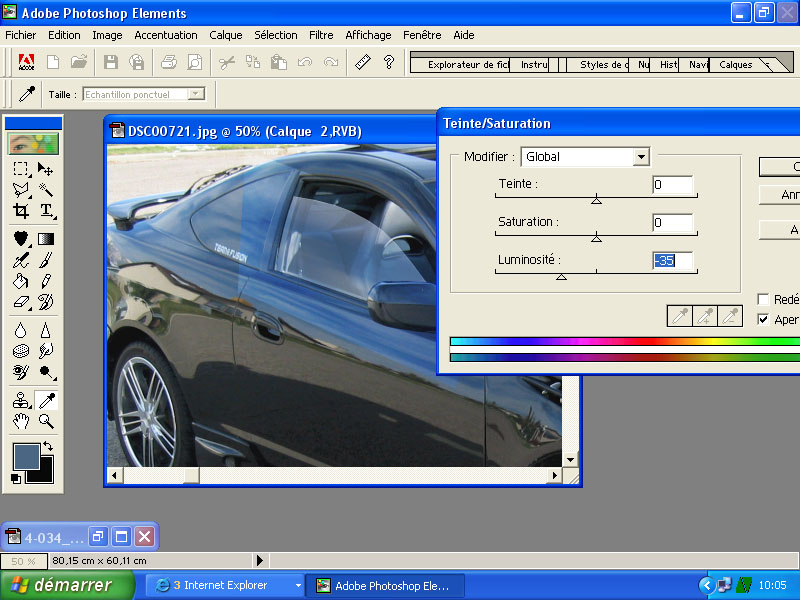Screen dimensions: 800x600
Task: Click the Adobe Photoshop Elements taskbar button
Action: [x=385, y=586]
